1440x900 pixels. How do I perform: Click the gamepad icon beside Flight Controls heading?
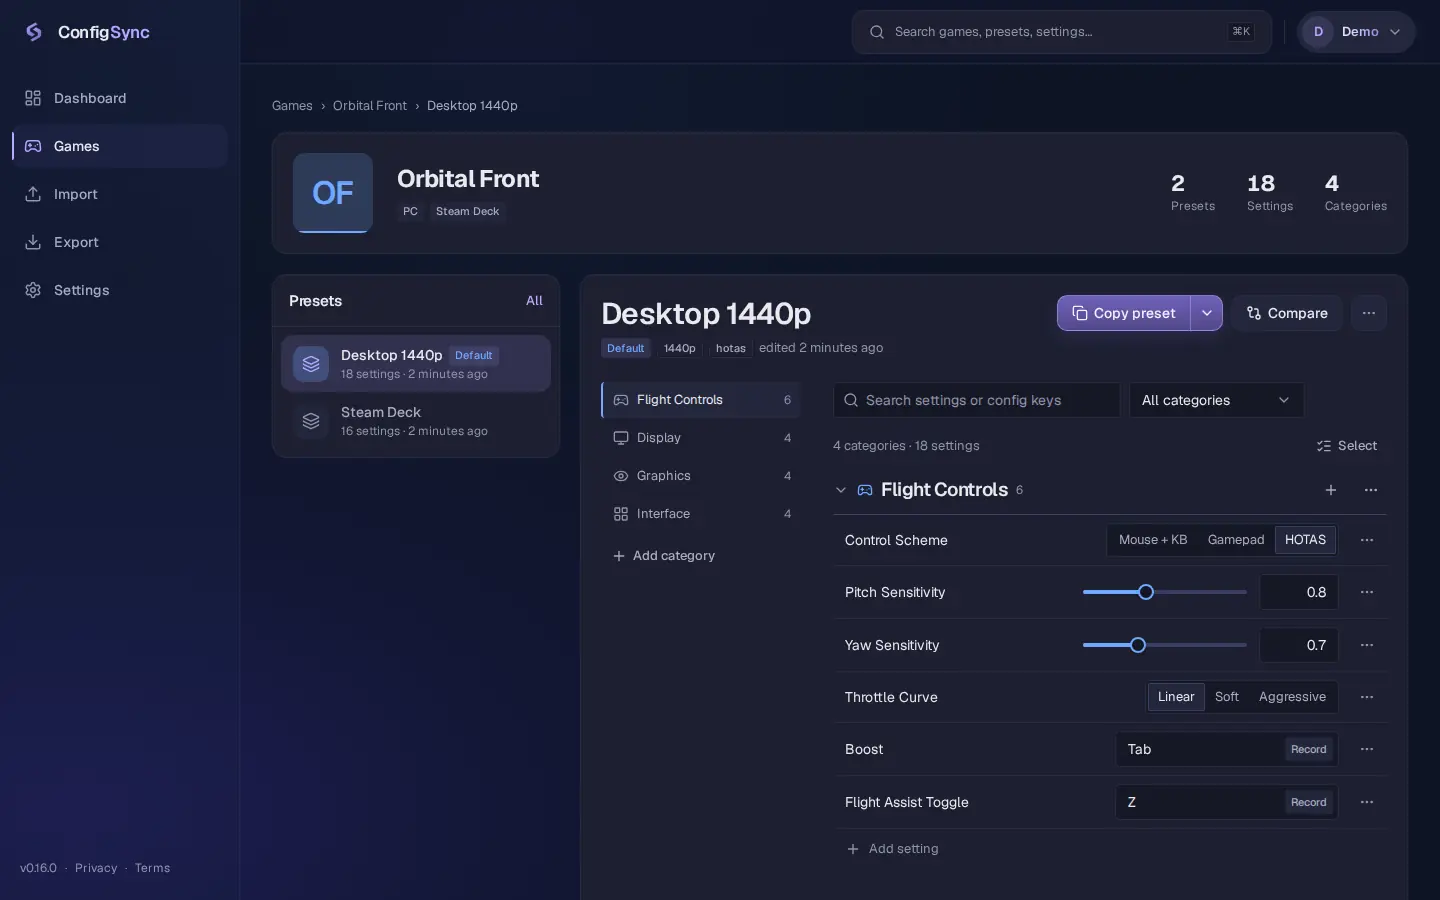coord(865,490)
